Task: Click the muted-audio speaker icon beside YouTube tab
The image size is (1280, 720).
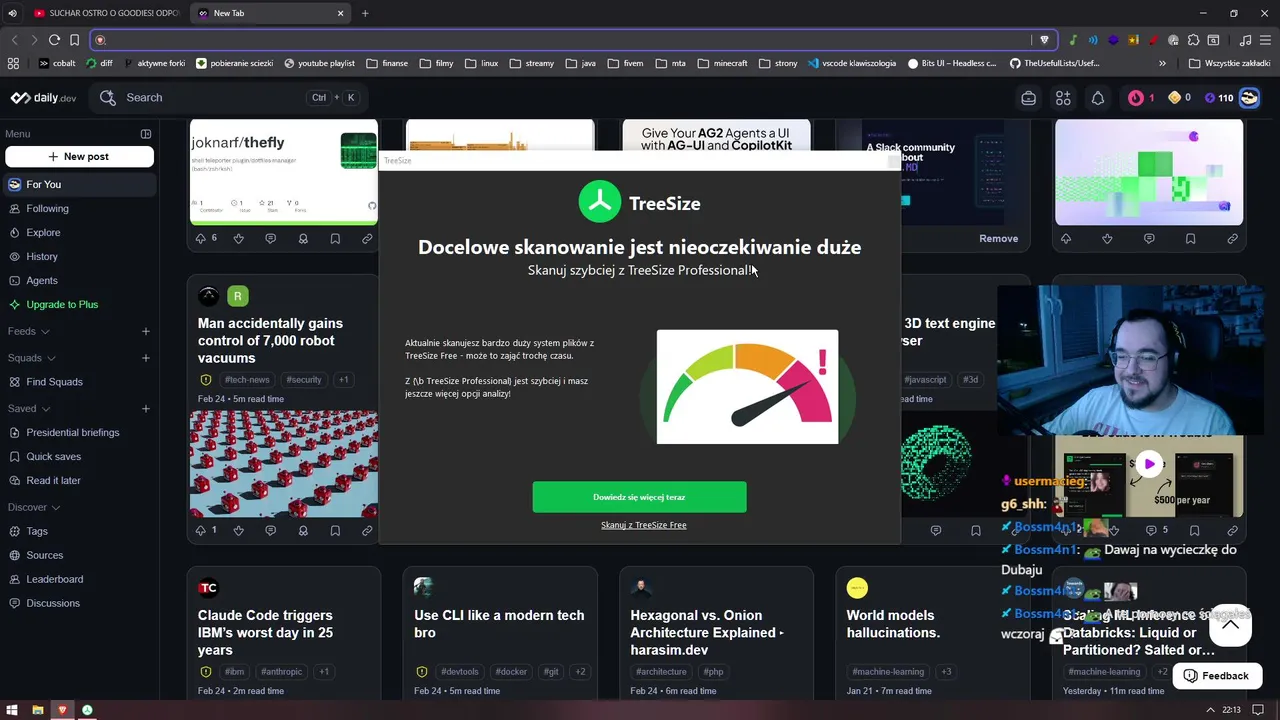Action: point(12,13)
